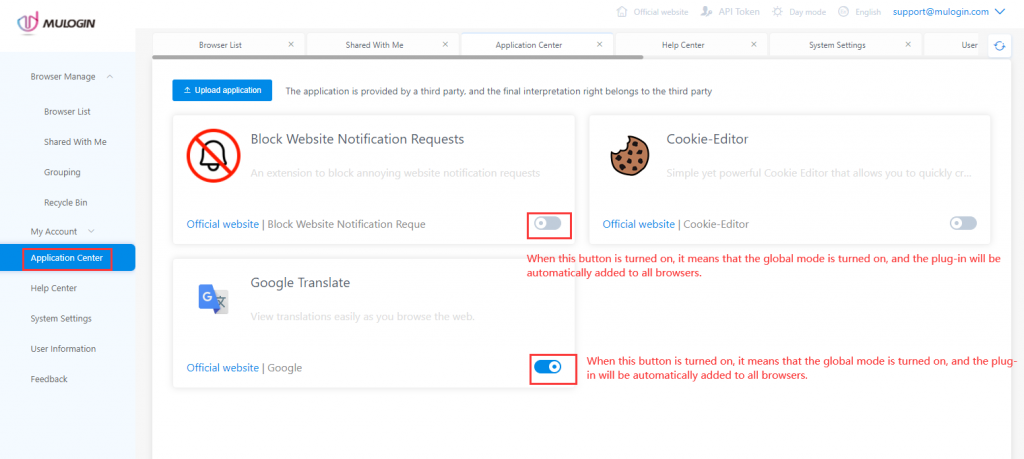Click the Block Website Notification Requests title
This screenshot has width=1024, height=459.
click(x=357, y=139)
